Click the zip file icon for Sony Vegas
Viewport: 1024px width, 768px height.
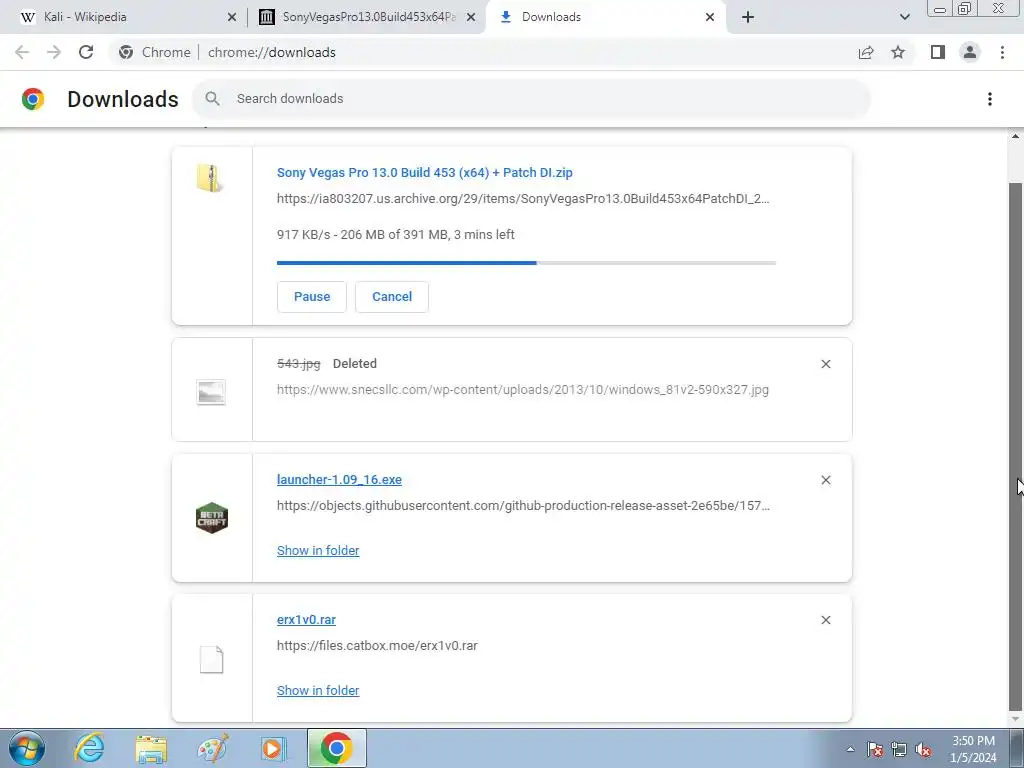pos(210,178)
